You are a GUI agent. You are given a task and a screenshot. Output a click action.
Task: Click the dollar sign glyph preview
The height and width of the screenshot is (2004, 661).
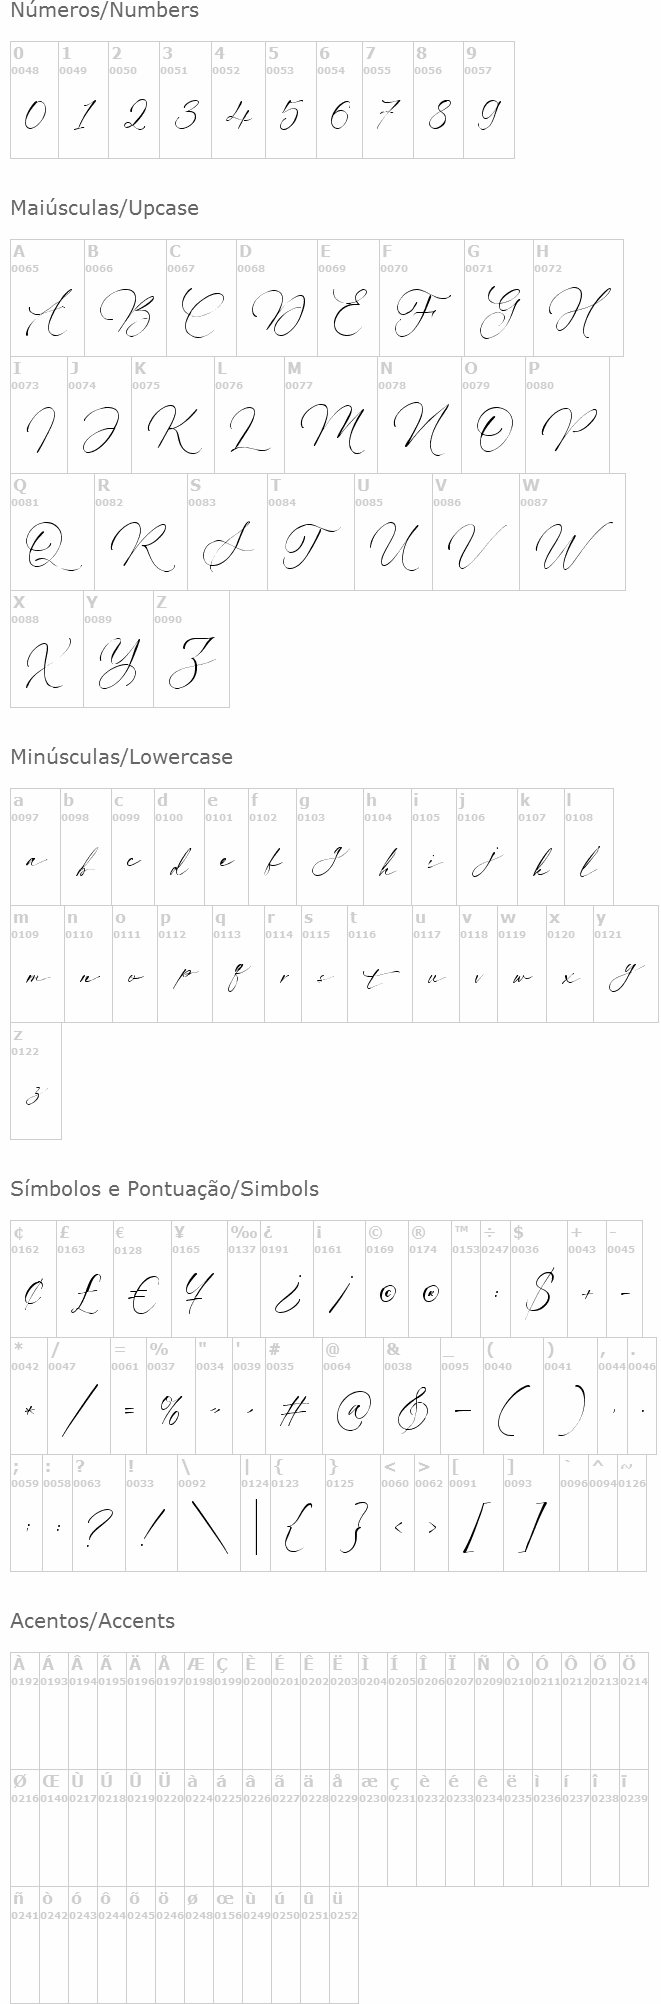tap(538, 1295)
